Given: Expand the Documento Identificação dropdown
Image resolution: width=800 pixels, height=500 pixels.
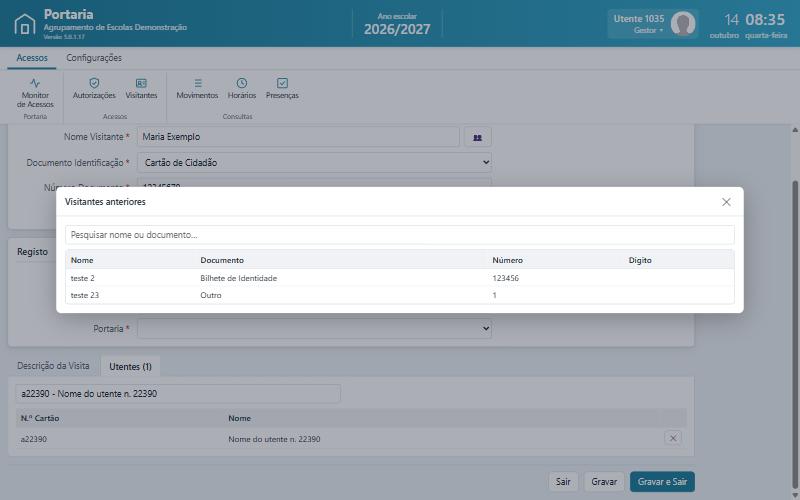Looking at the screenshot, I should [315, 163].
